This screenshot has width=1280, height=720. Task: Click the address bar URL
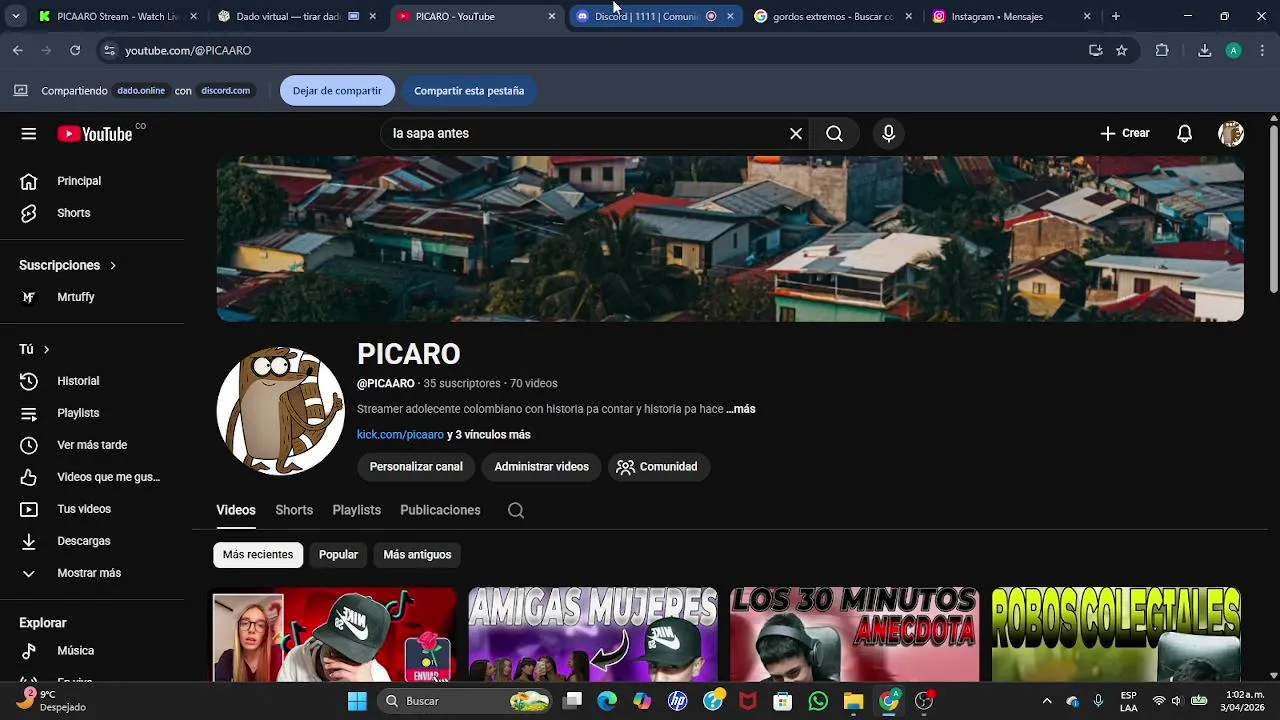pos(188,50)
